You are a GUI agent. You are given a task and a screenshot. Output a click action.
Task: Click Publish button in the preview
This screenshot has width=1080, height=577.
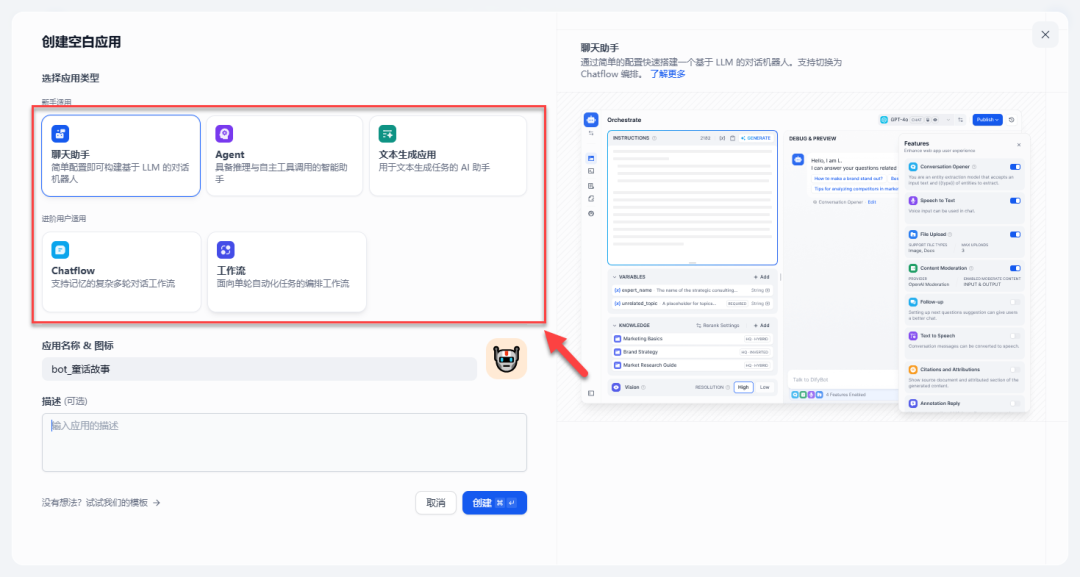(x=987, y=119)
